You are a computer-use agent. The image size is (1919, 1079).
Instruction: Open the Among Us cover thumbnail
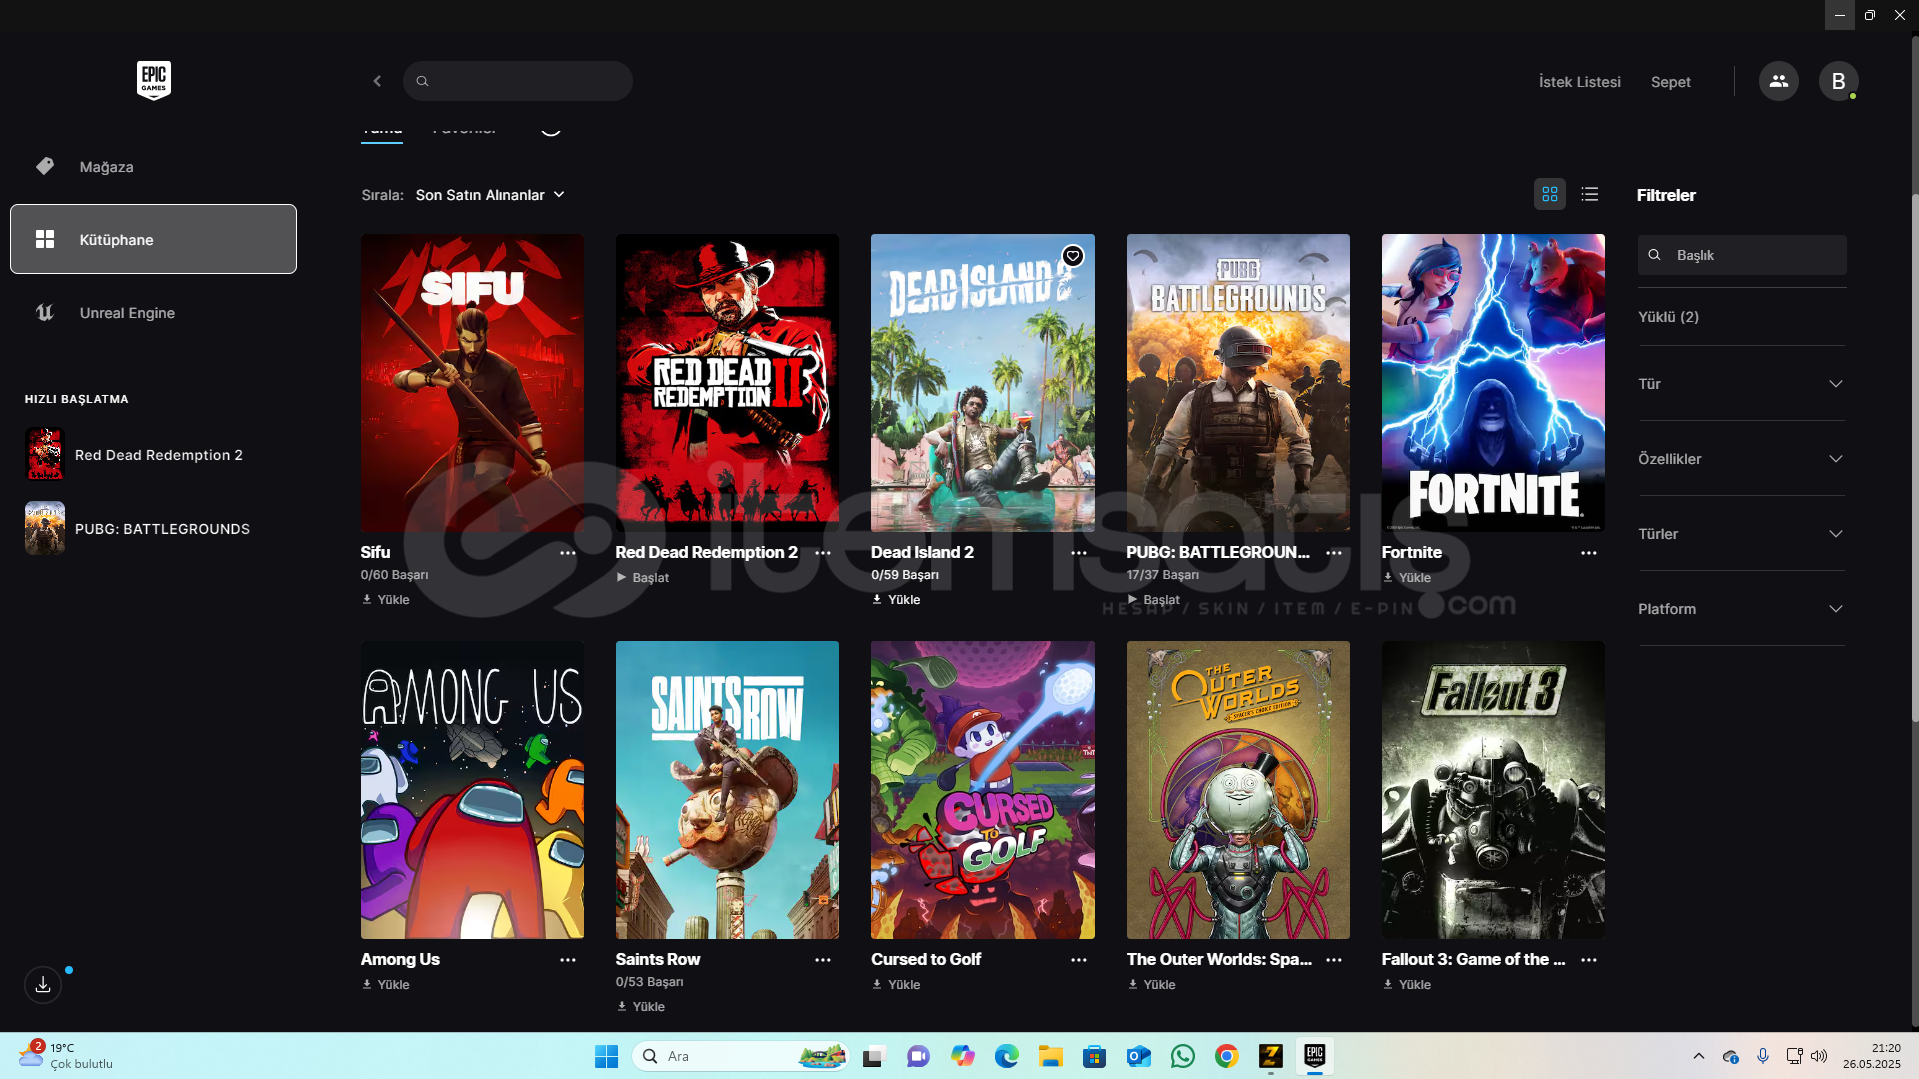pyautogui.click(x=472, y=790)
